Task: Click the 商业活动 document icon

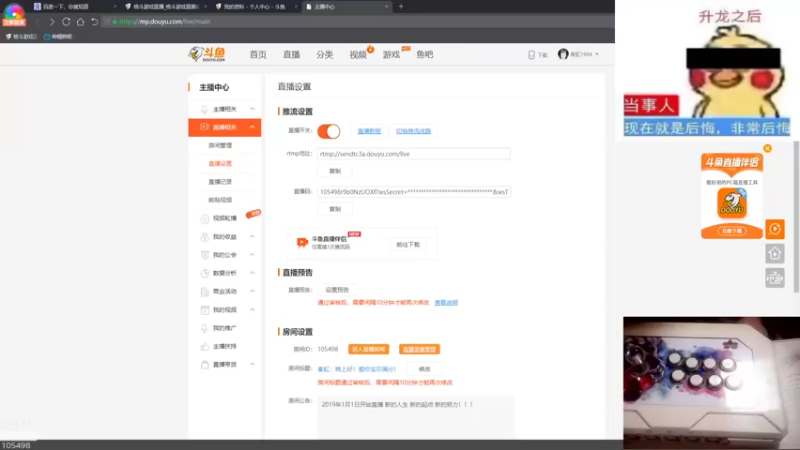Action: click(205, 291)
